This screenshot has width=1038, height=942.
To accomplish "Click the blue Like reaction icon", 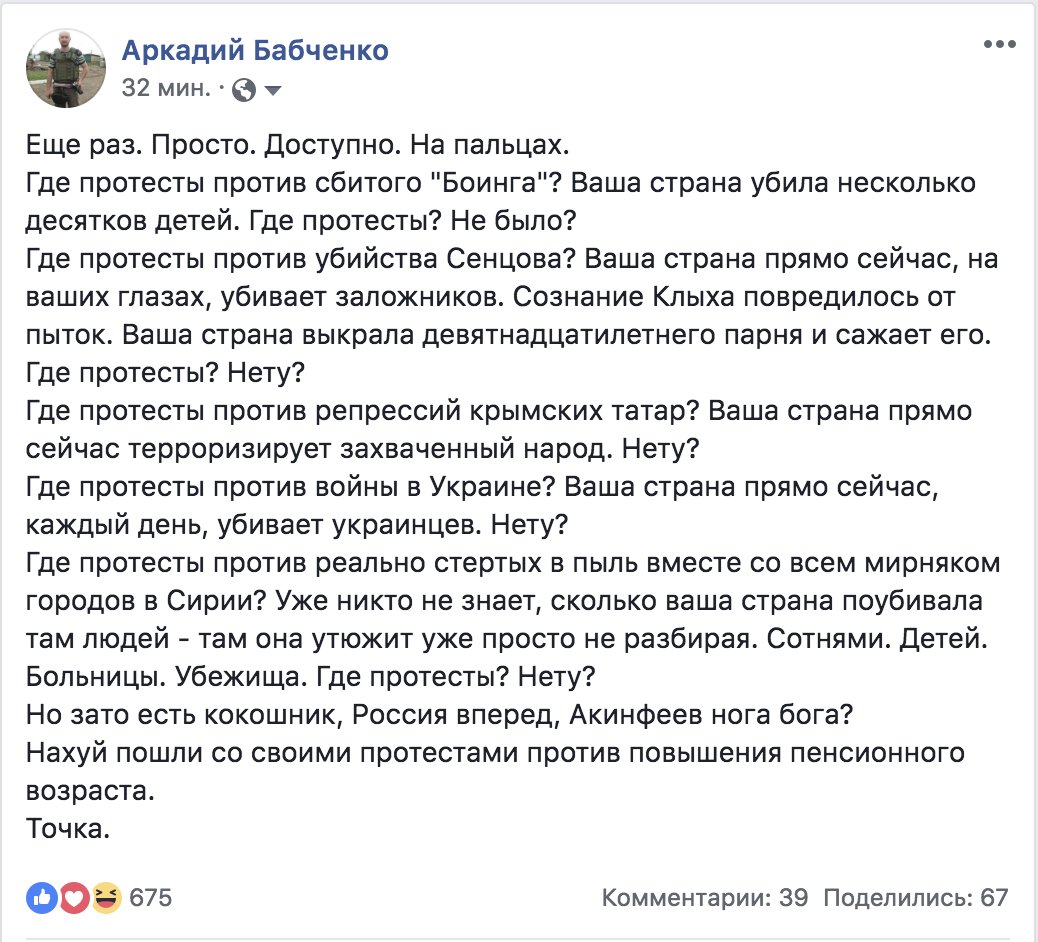I will point(42,898).
